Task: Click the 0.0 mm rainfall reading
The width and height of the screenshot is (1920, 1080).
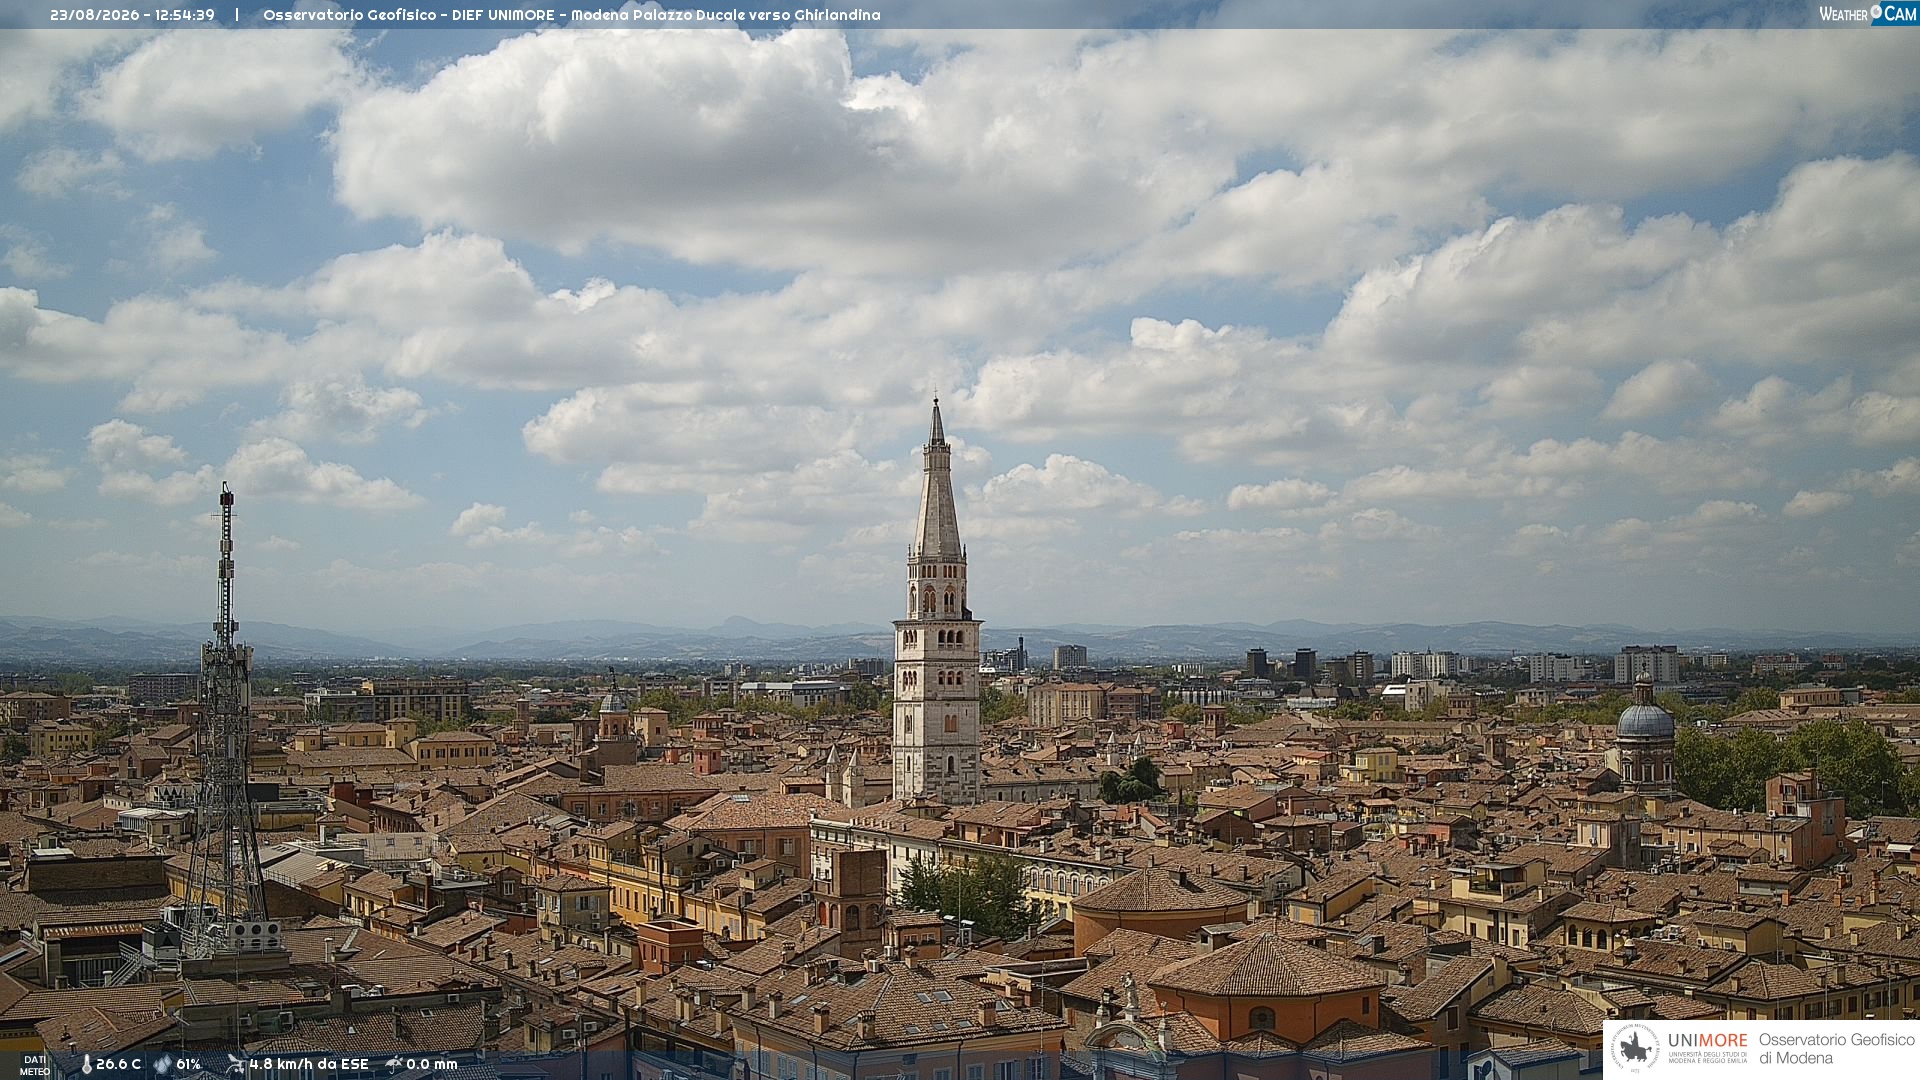Action: (x=432, y=1064)
